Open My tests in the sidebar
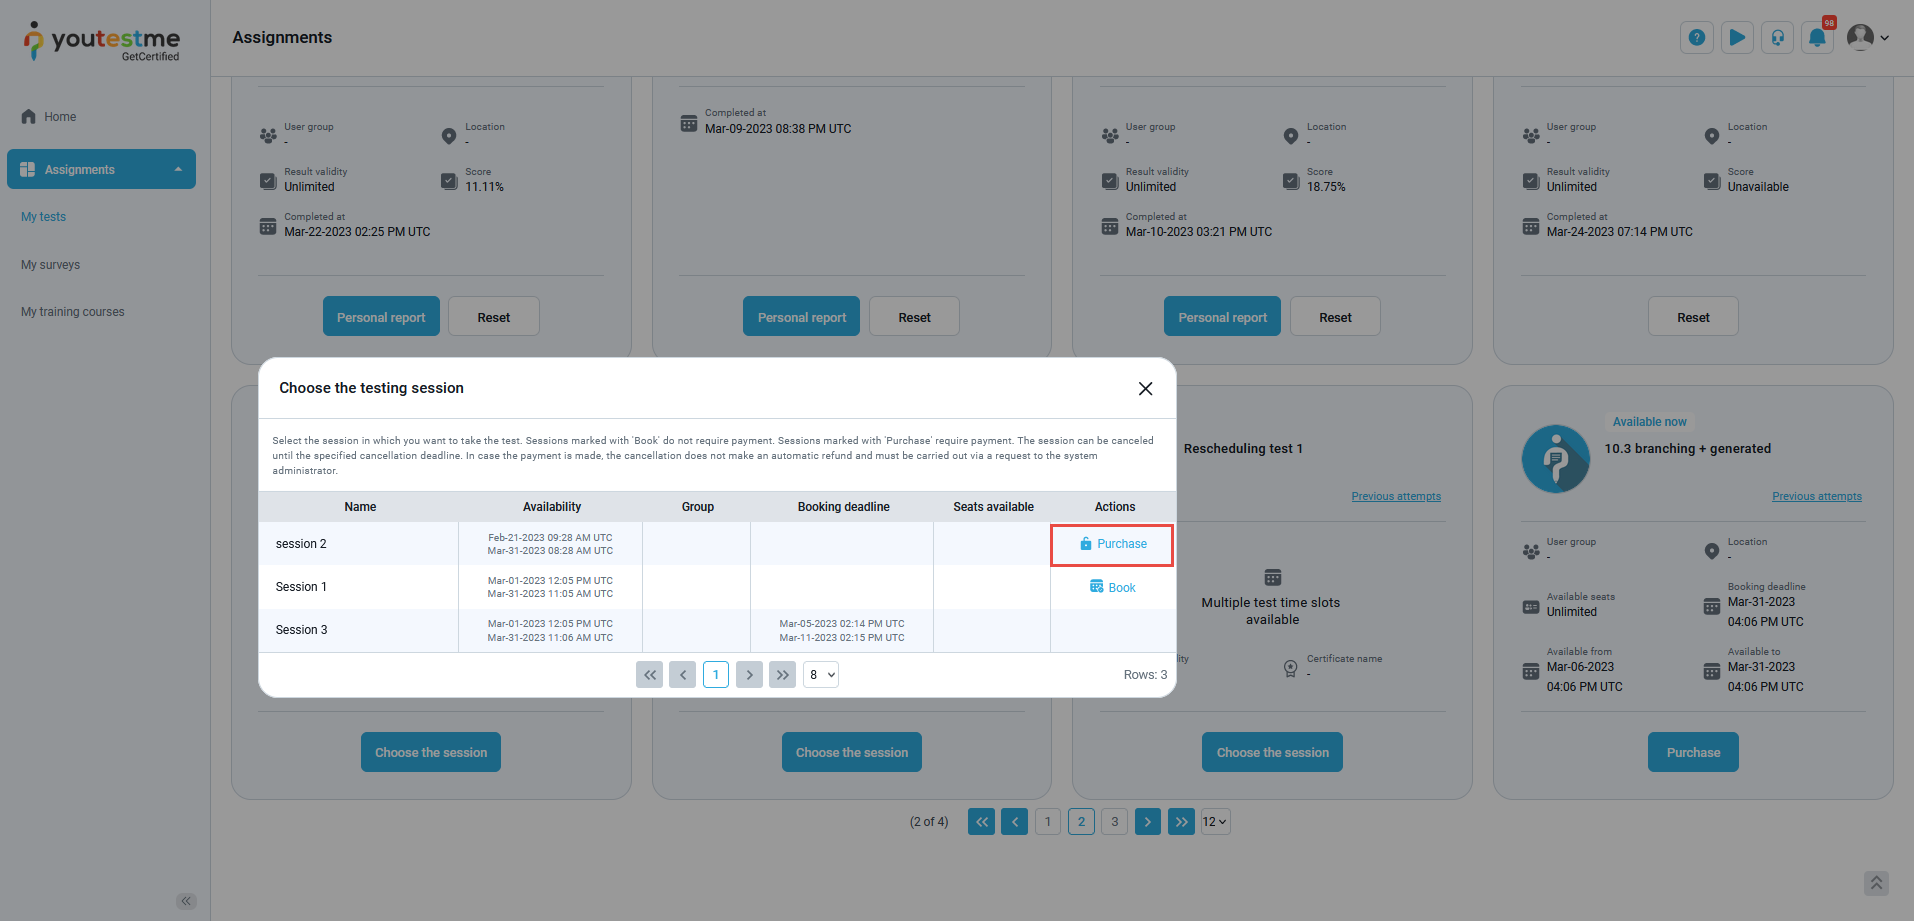This screenshot has width=1914, height=921. [x=43, y=217]
